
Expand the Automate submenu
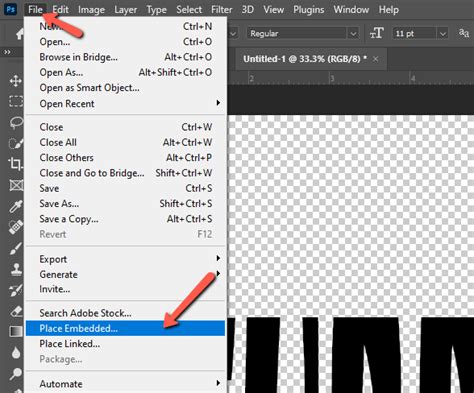pyautogui.click(x=126, y=384)
